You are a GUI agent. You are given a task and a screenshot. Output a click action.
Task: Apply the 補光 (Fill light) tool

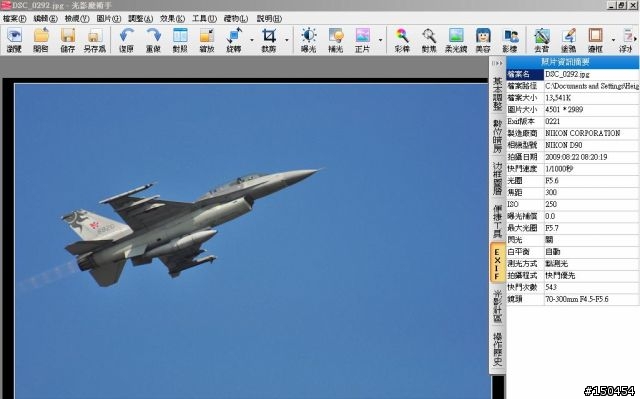coord(336,40)
